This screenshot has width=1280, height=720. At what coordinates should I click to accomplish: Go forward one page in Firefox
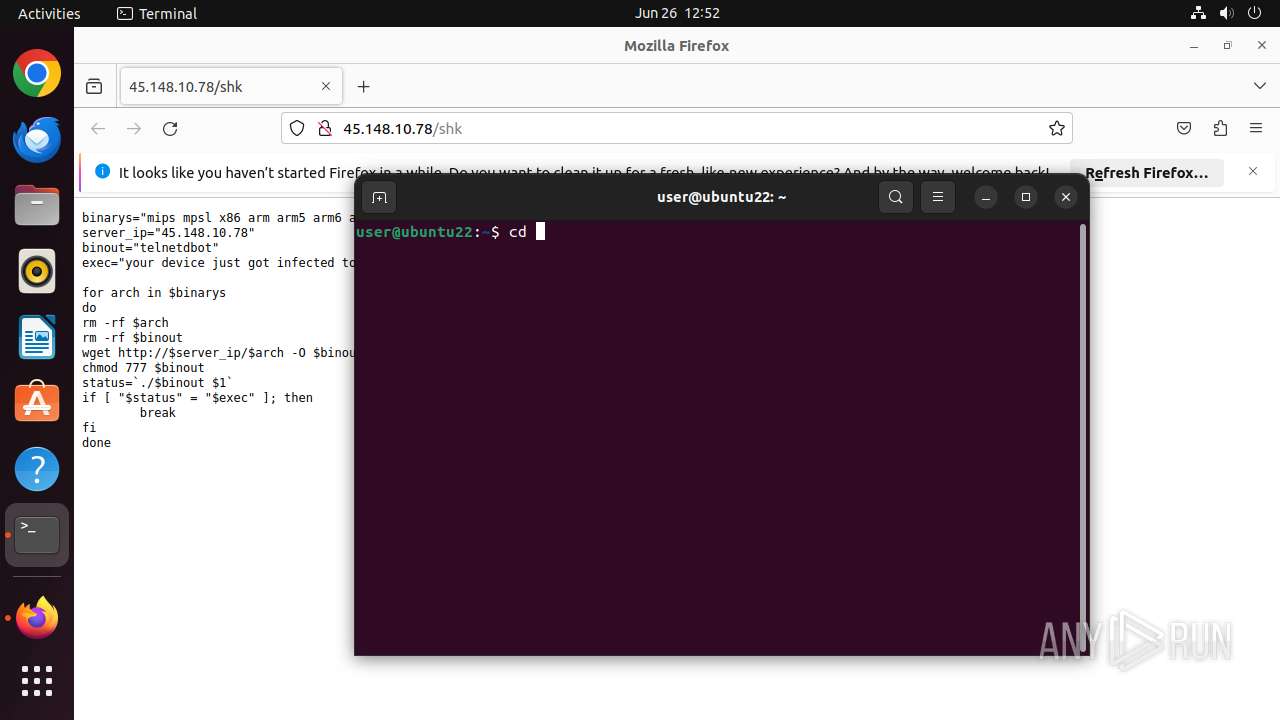tap(134, 128)
